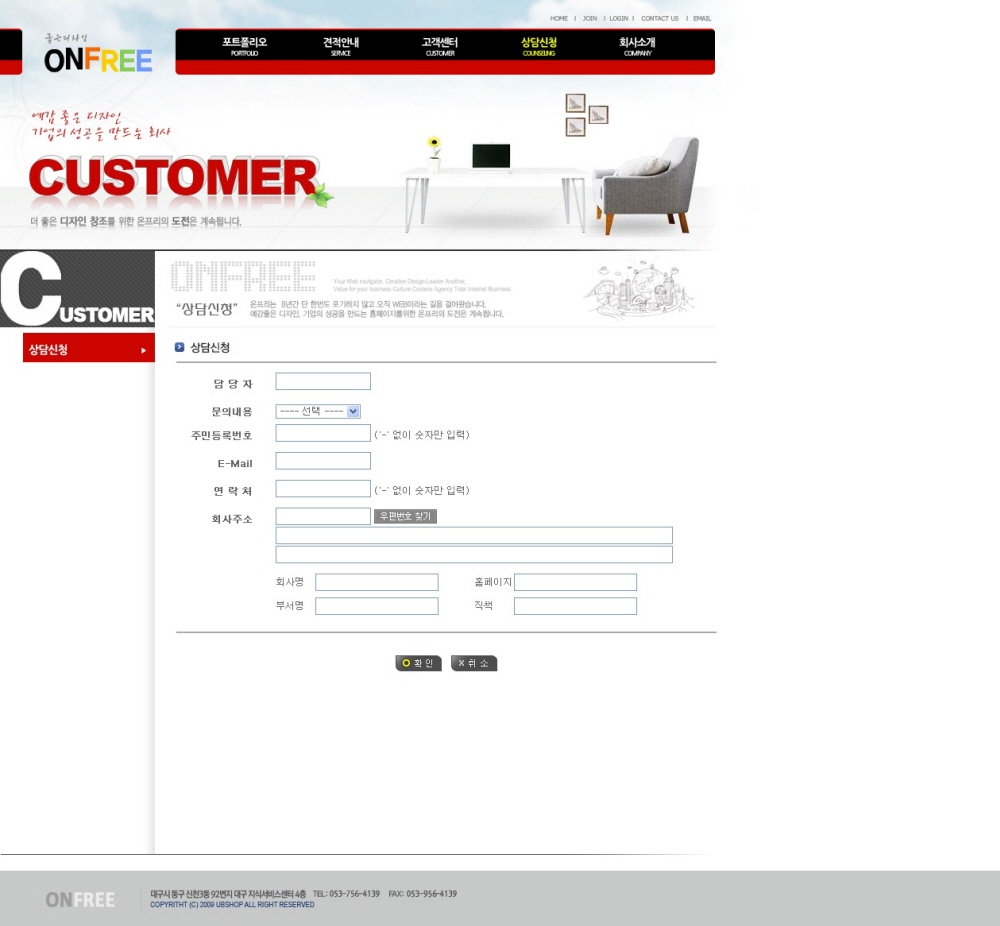
Task: Select 상담신청 in the left sidebar
Action: pyautogui.click(x=88, y=350)
